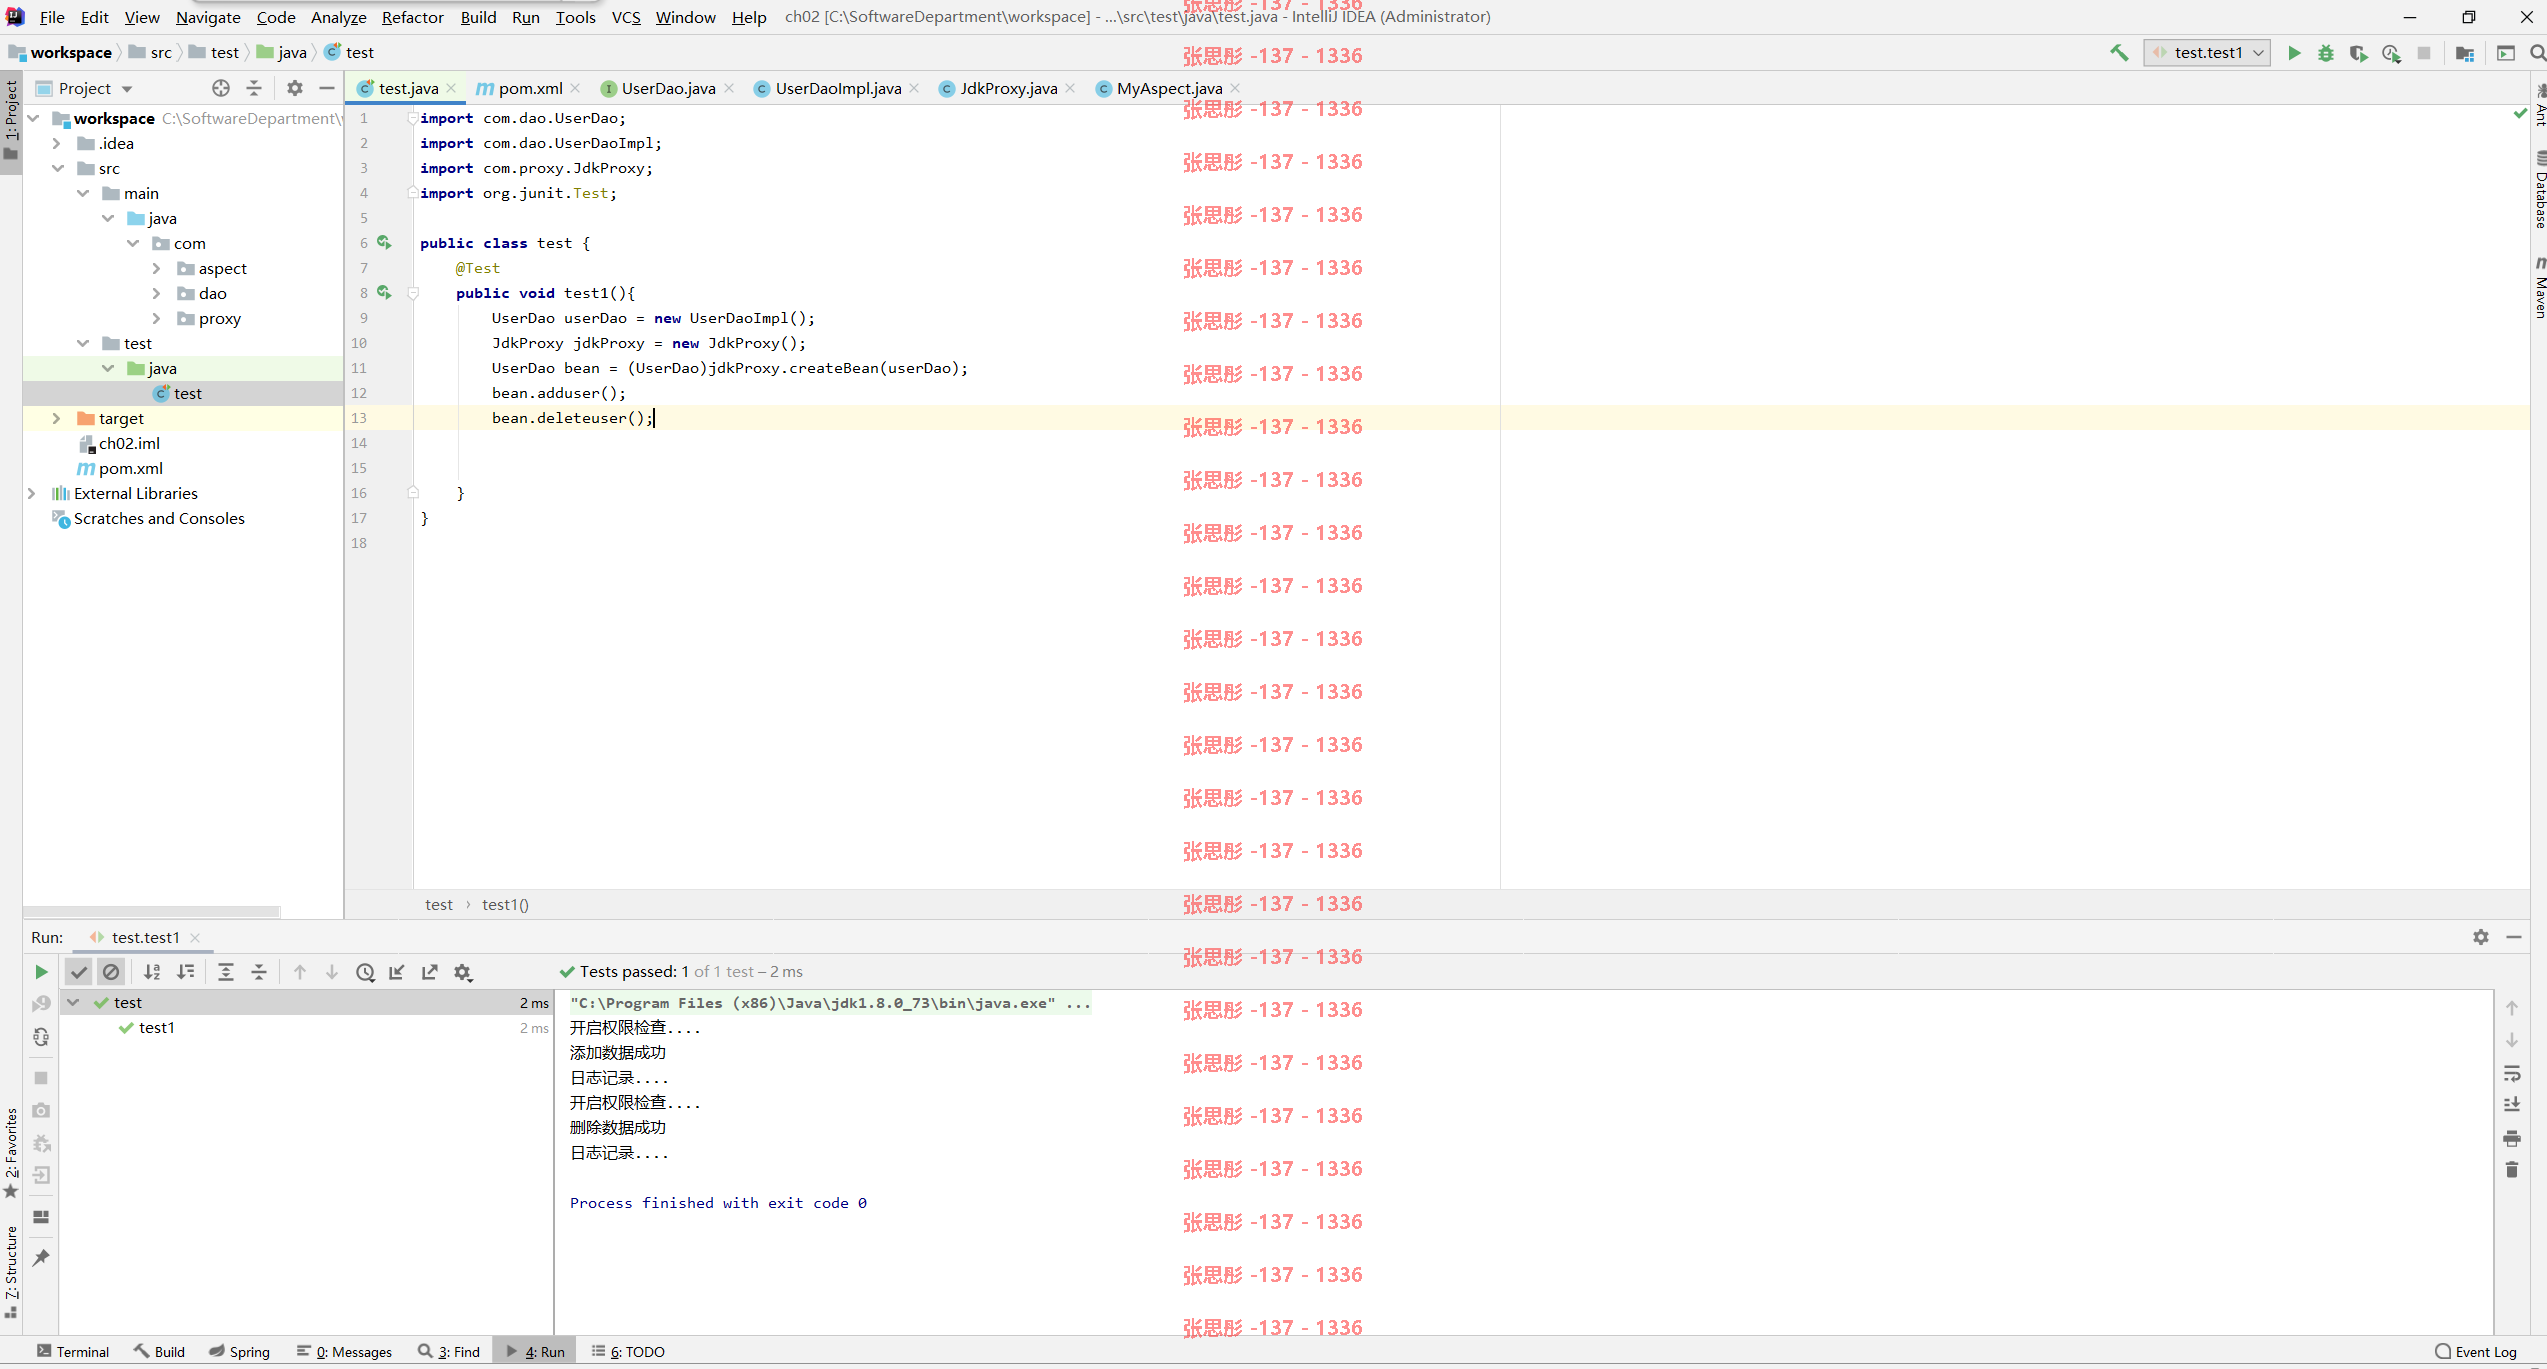Click test1() in the editor breadcrumb
The image size is (2547, 1369).
[x=505, y=904]
